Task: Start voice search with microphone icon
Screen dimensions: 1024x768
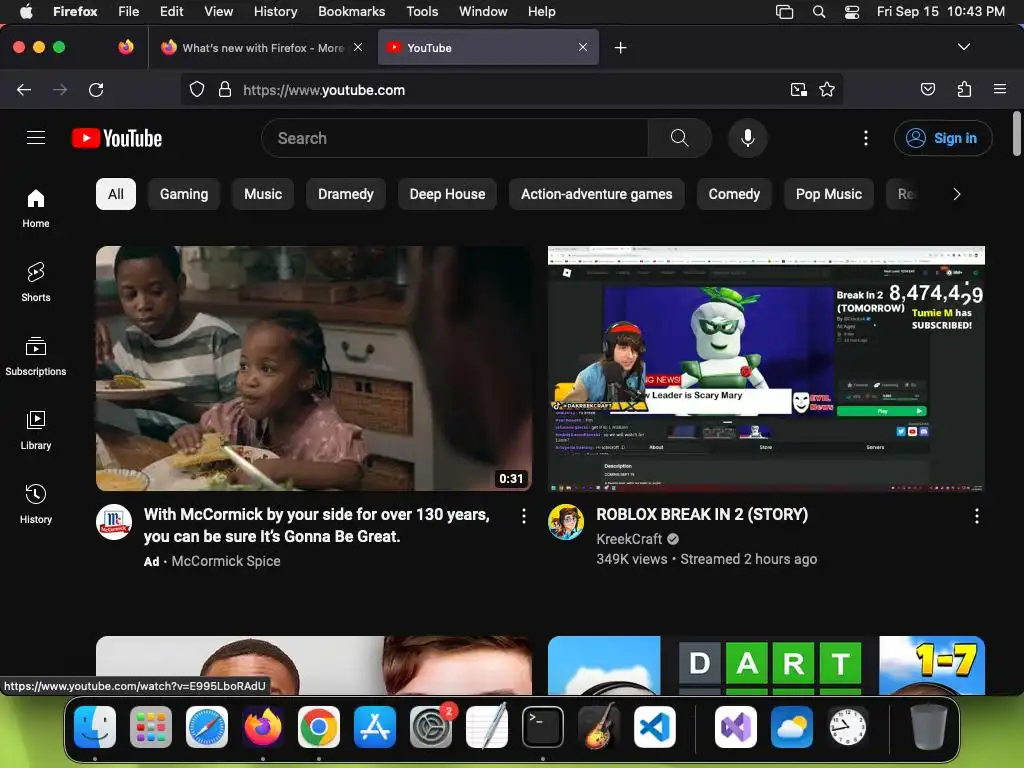Action: (x=748, y=138)
